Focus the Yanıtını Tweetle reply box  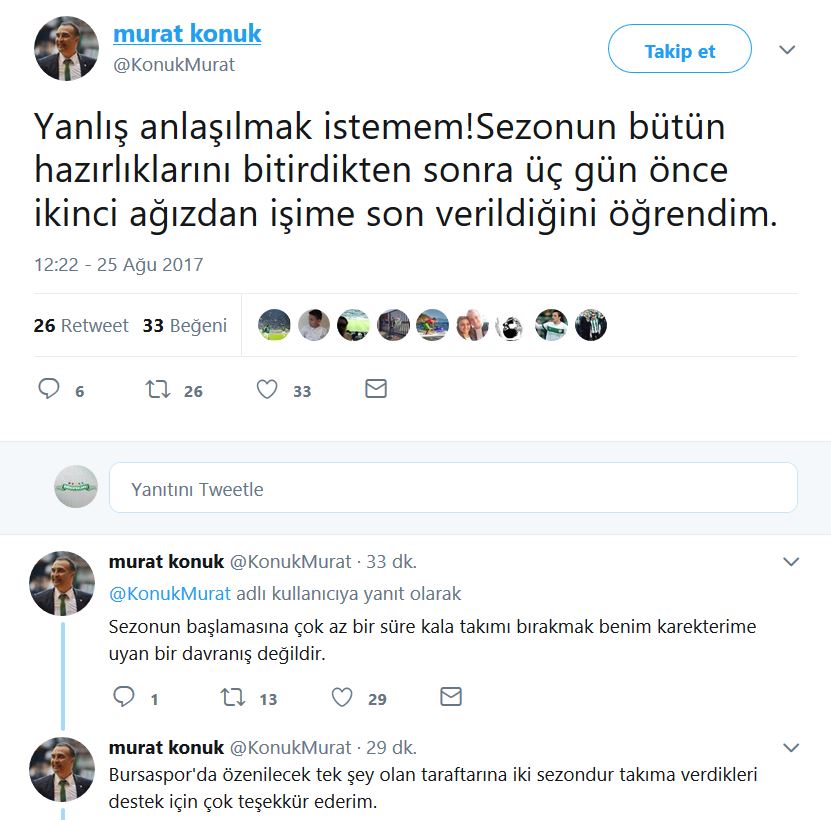tap(453, 488)
